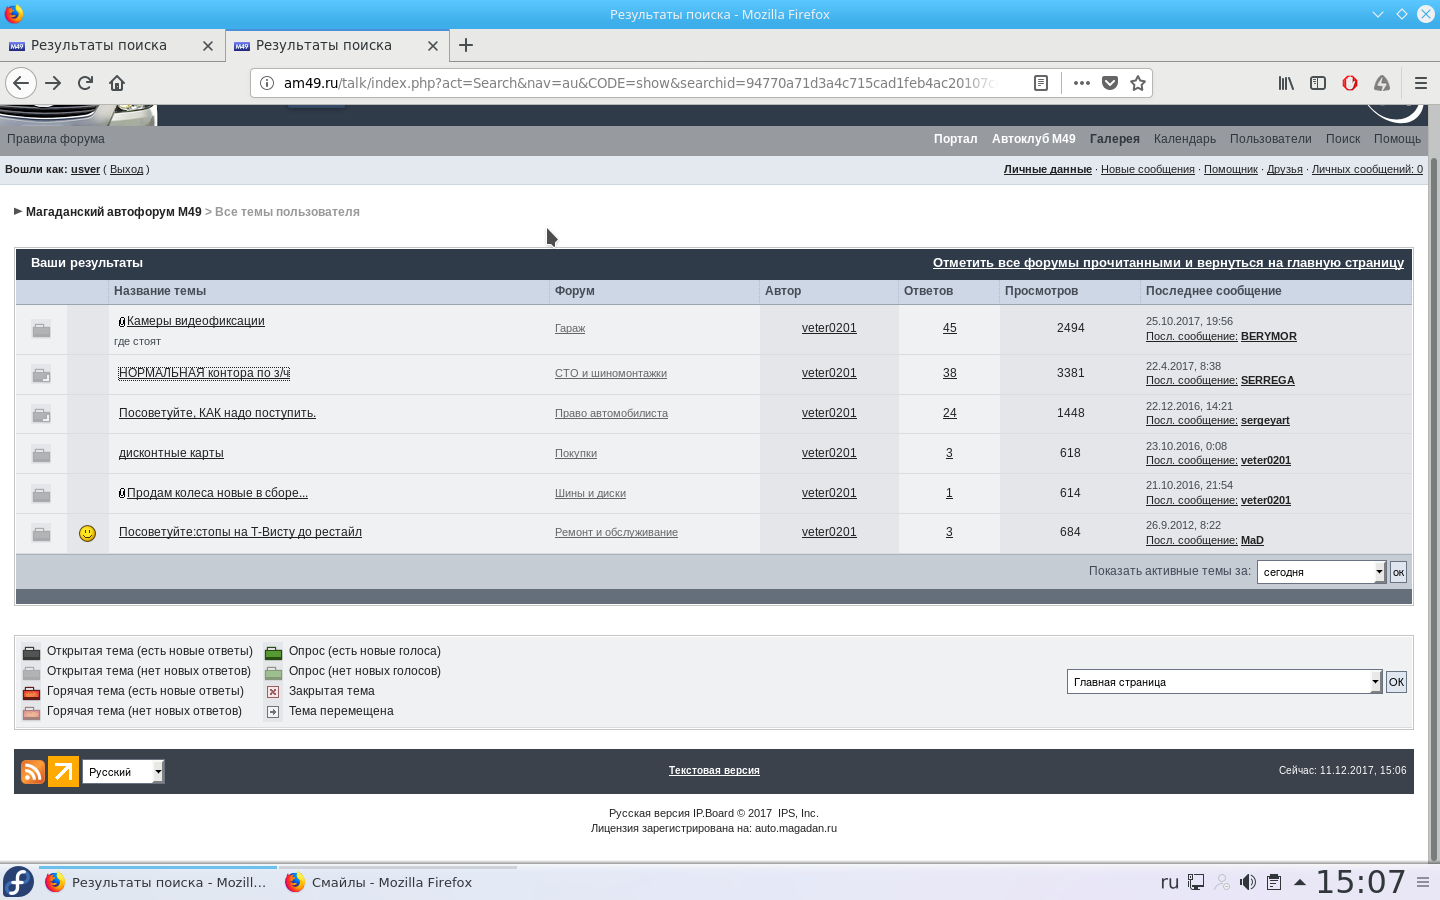The image size is (1440, 900).
Task: Open the Firefox hamburger menu
Action: tap(1420, 83)
